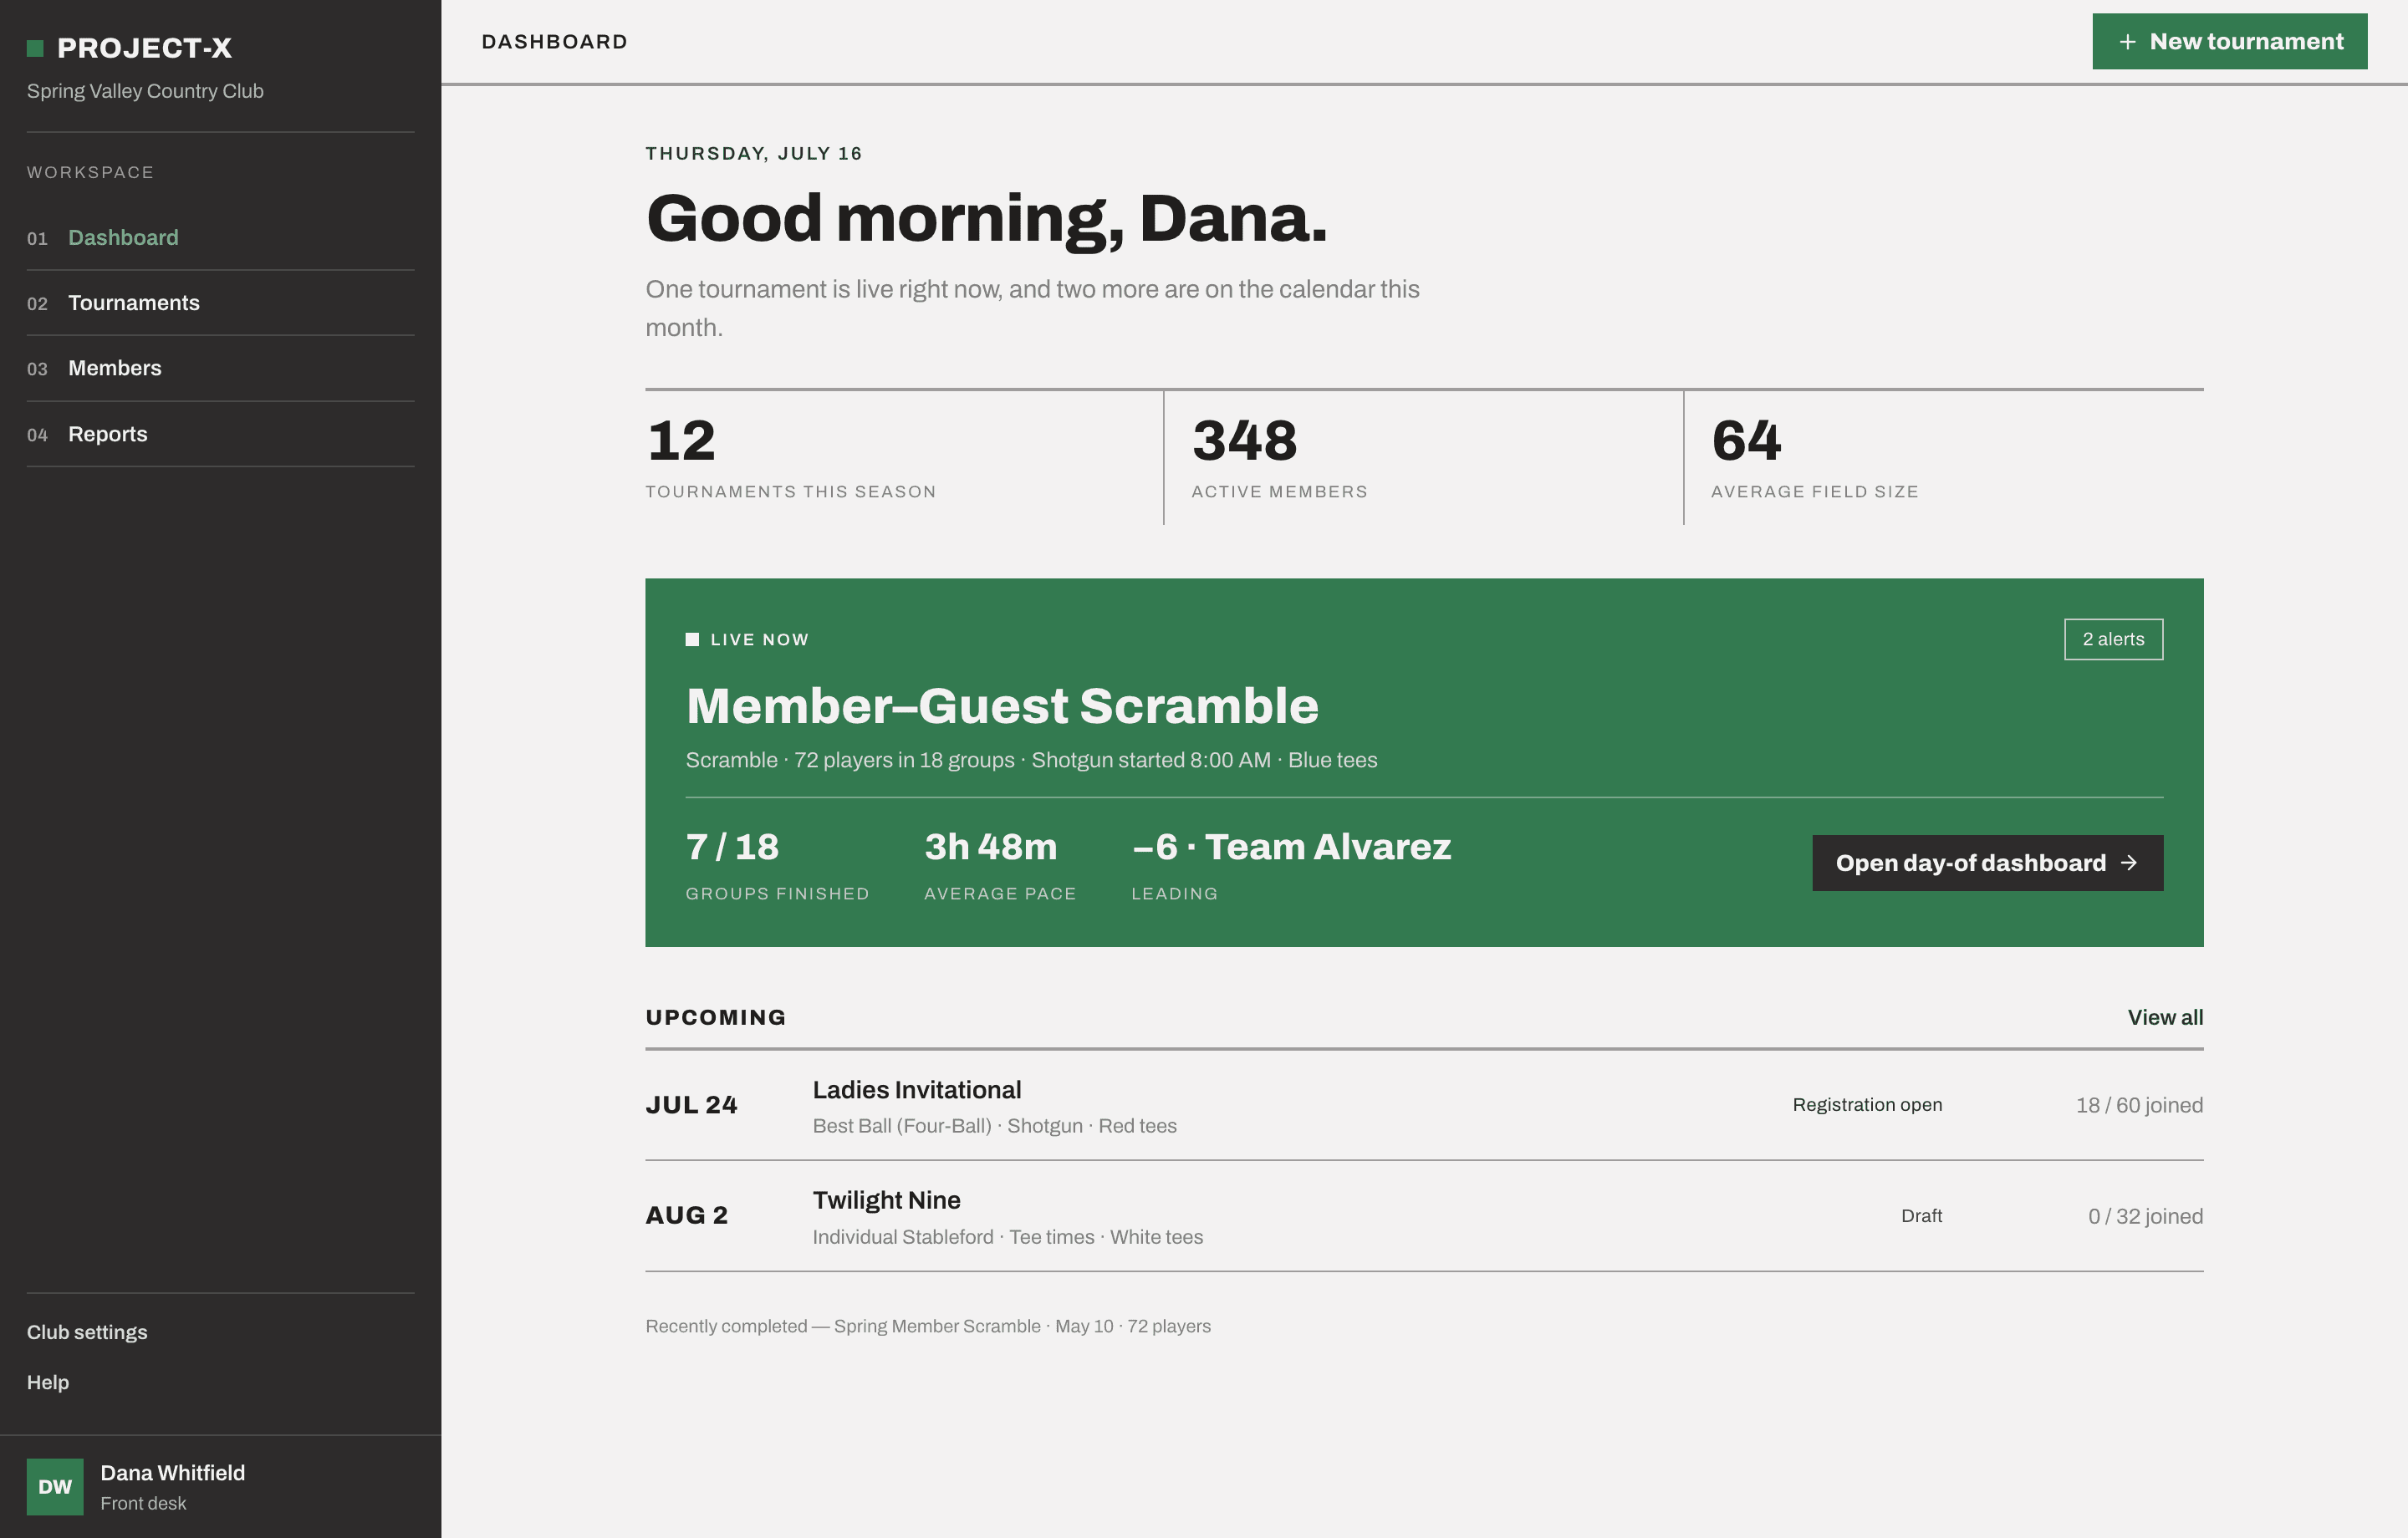This screenshot has height=1538, width=2408.
Task: Click the Registration open status
Action: [1867, 1105]
